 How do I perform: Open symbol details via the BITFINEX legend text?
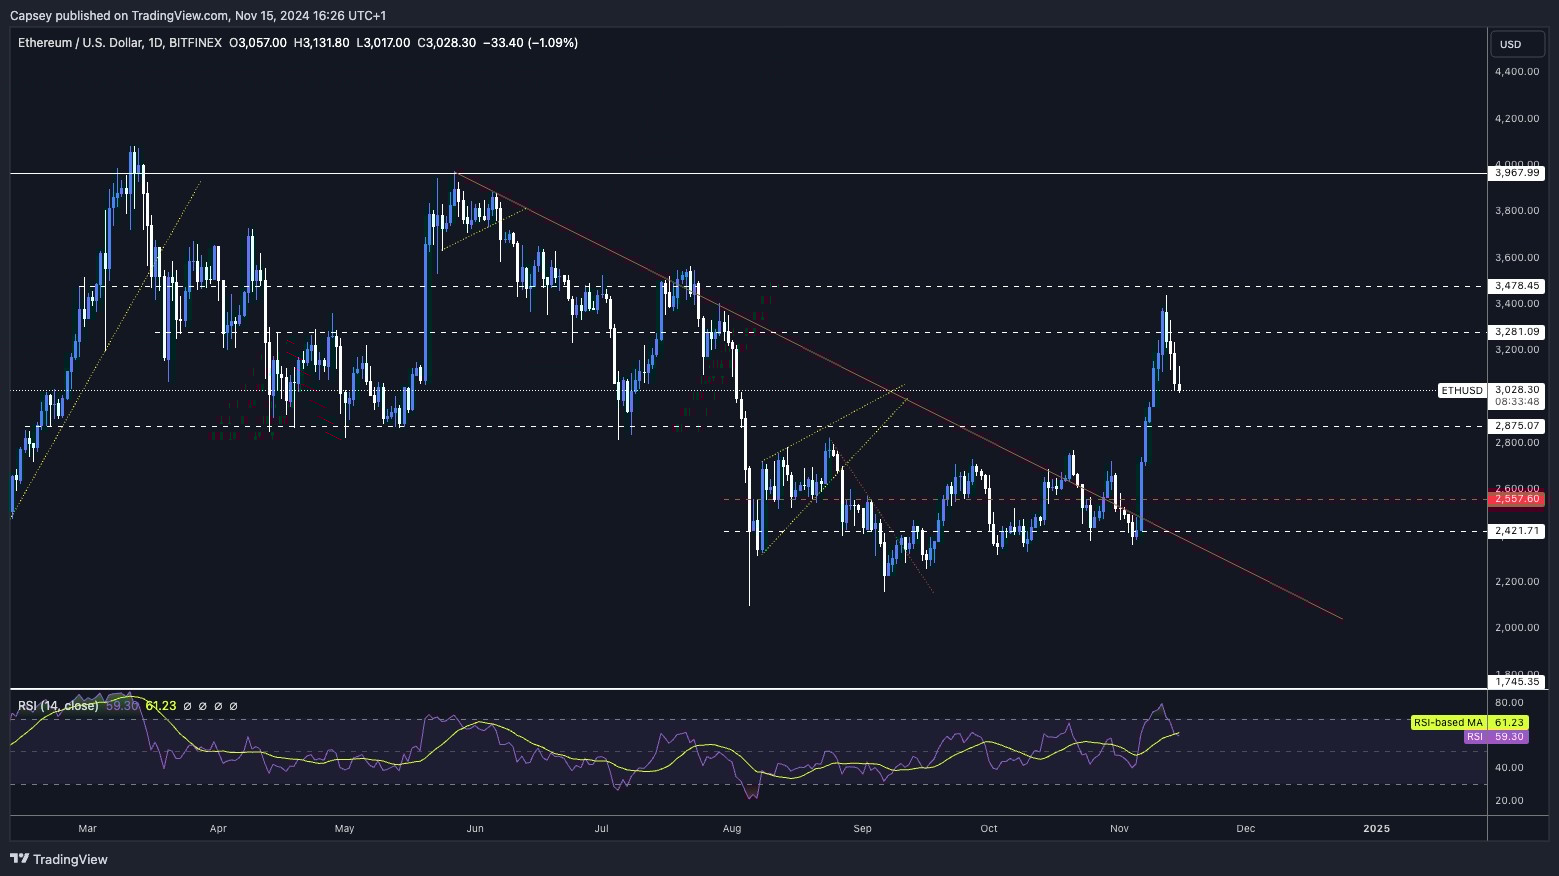[193, 43]
